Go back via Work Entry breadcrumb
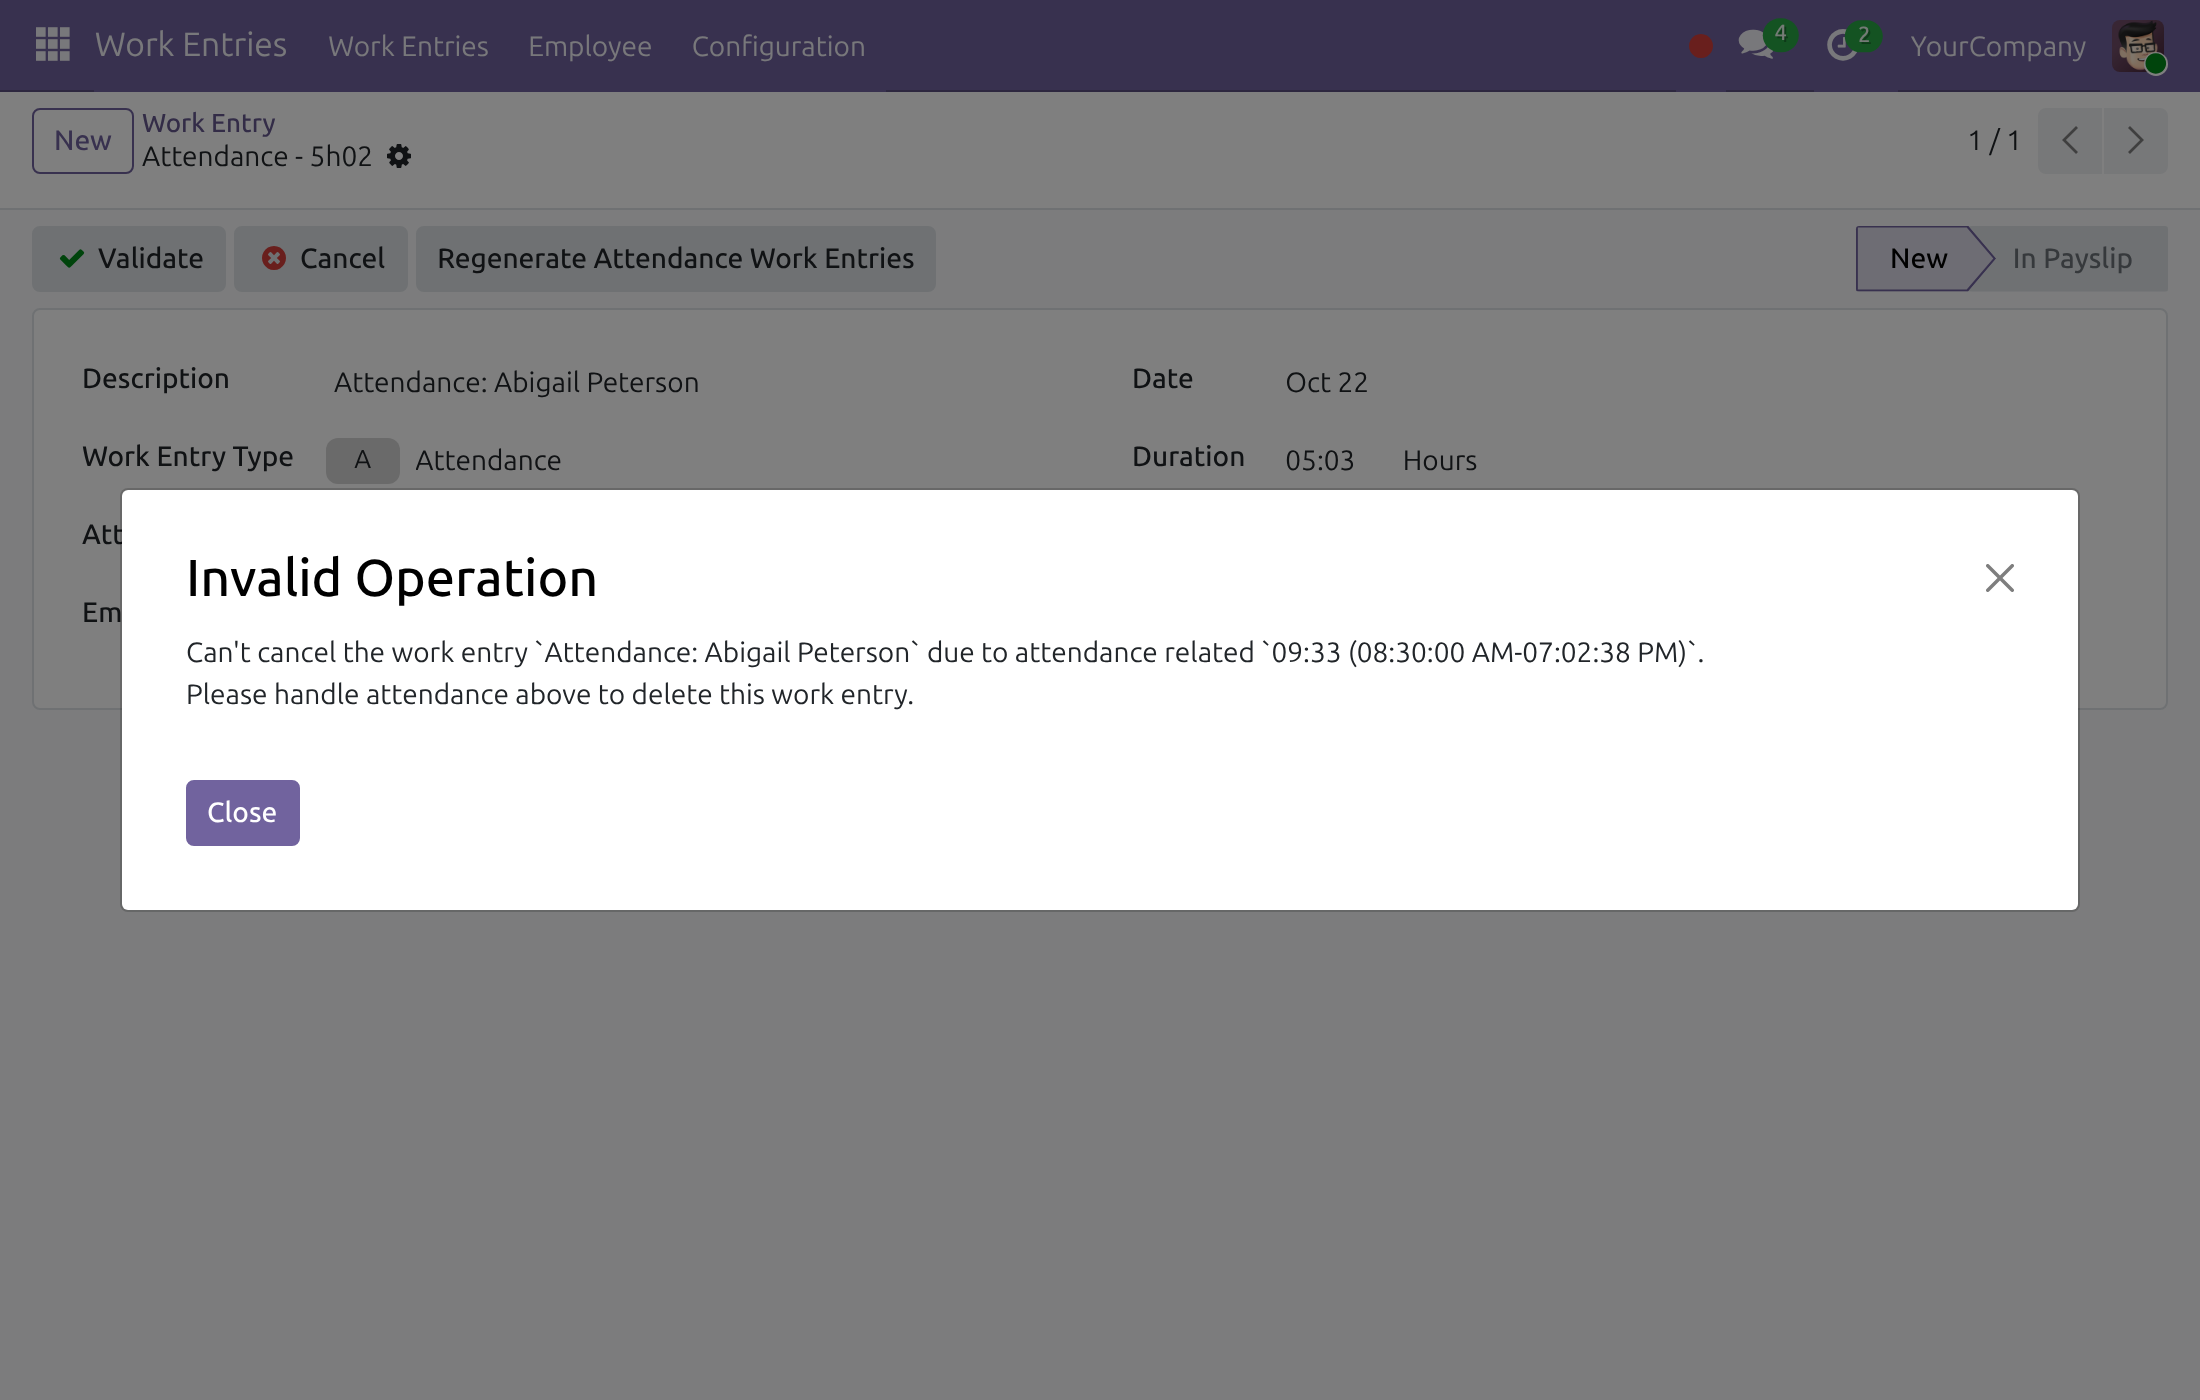Viewport: 2200px width, 1400px height. tap(208, 123)
